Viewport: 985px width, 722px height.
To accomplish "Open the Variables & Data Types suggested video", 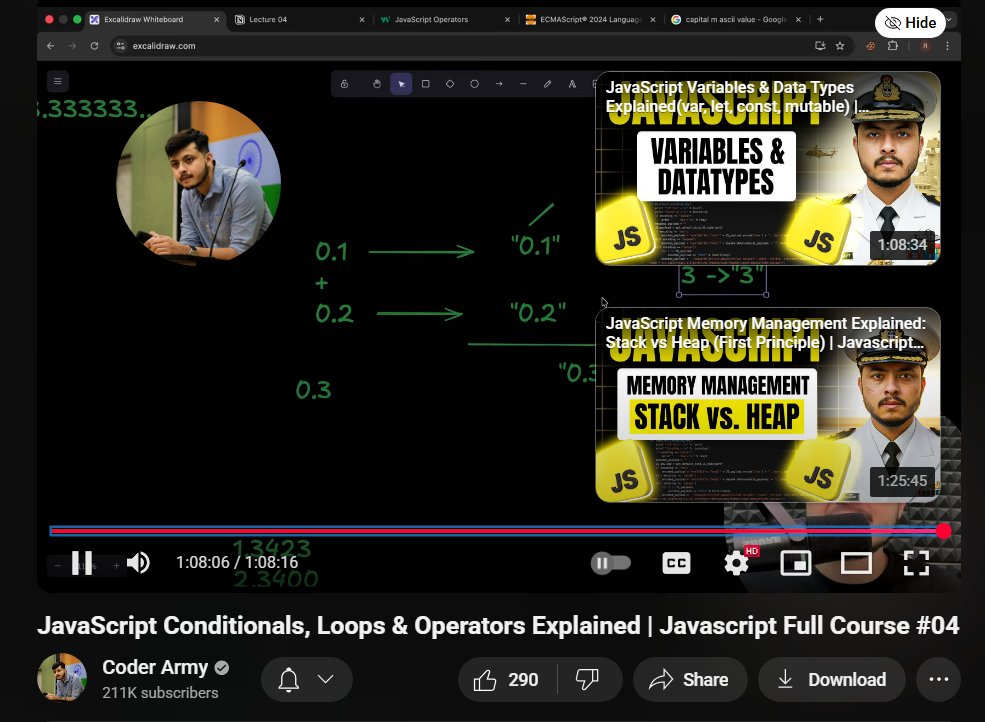I will [x=768, y=168].
